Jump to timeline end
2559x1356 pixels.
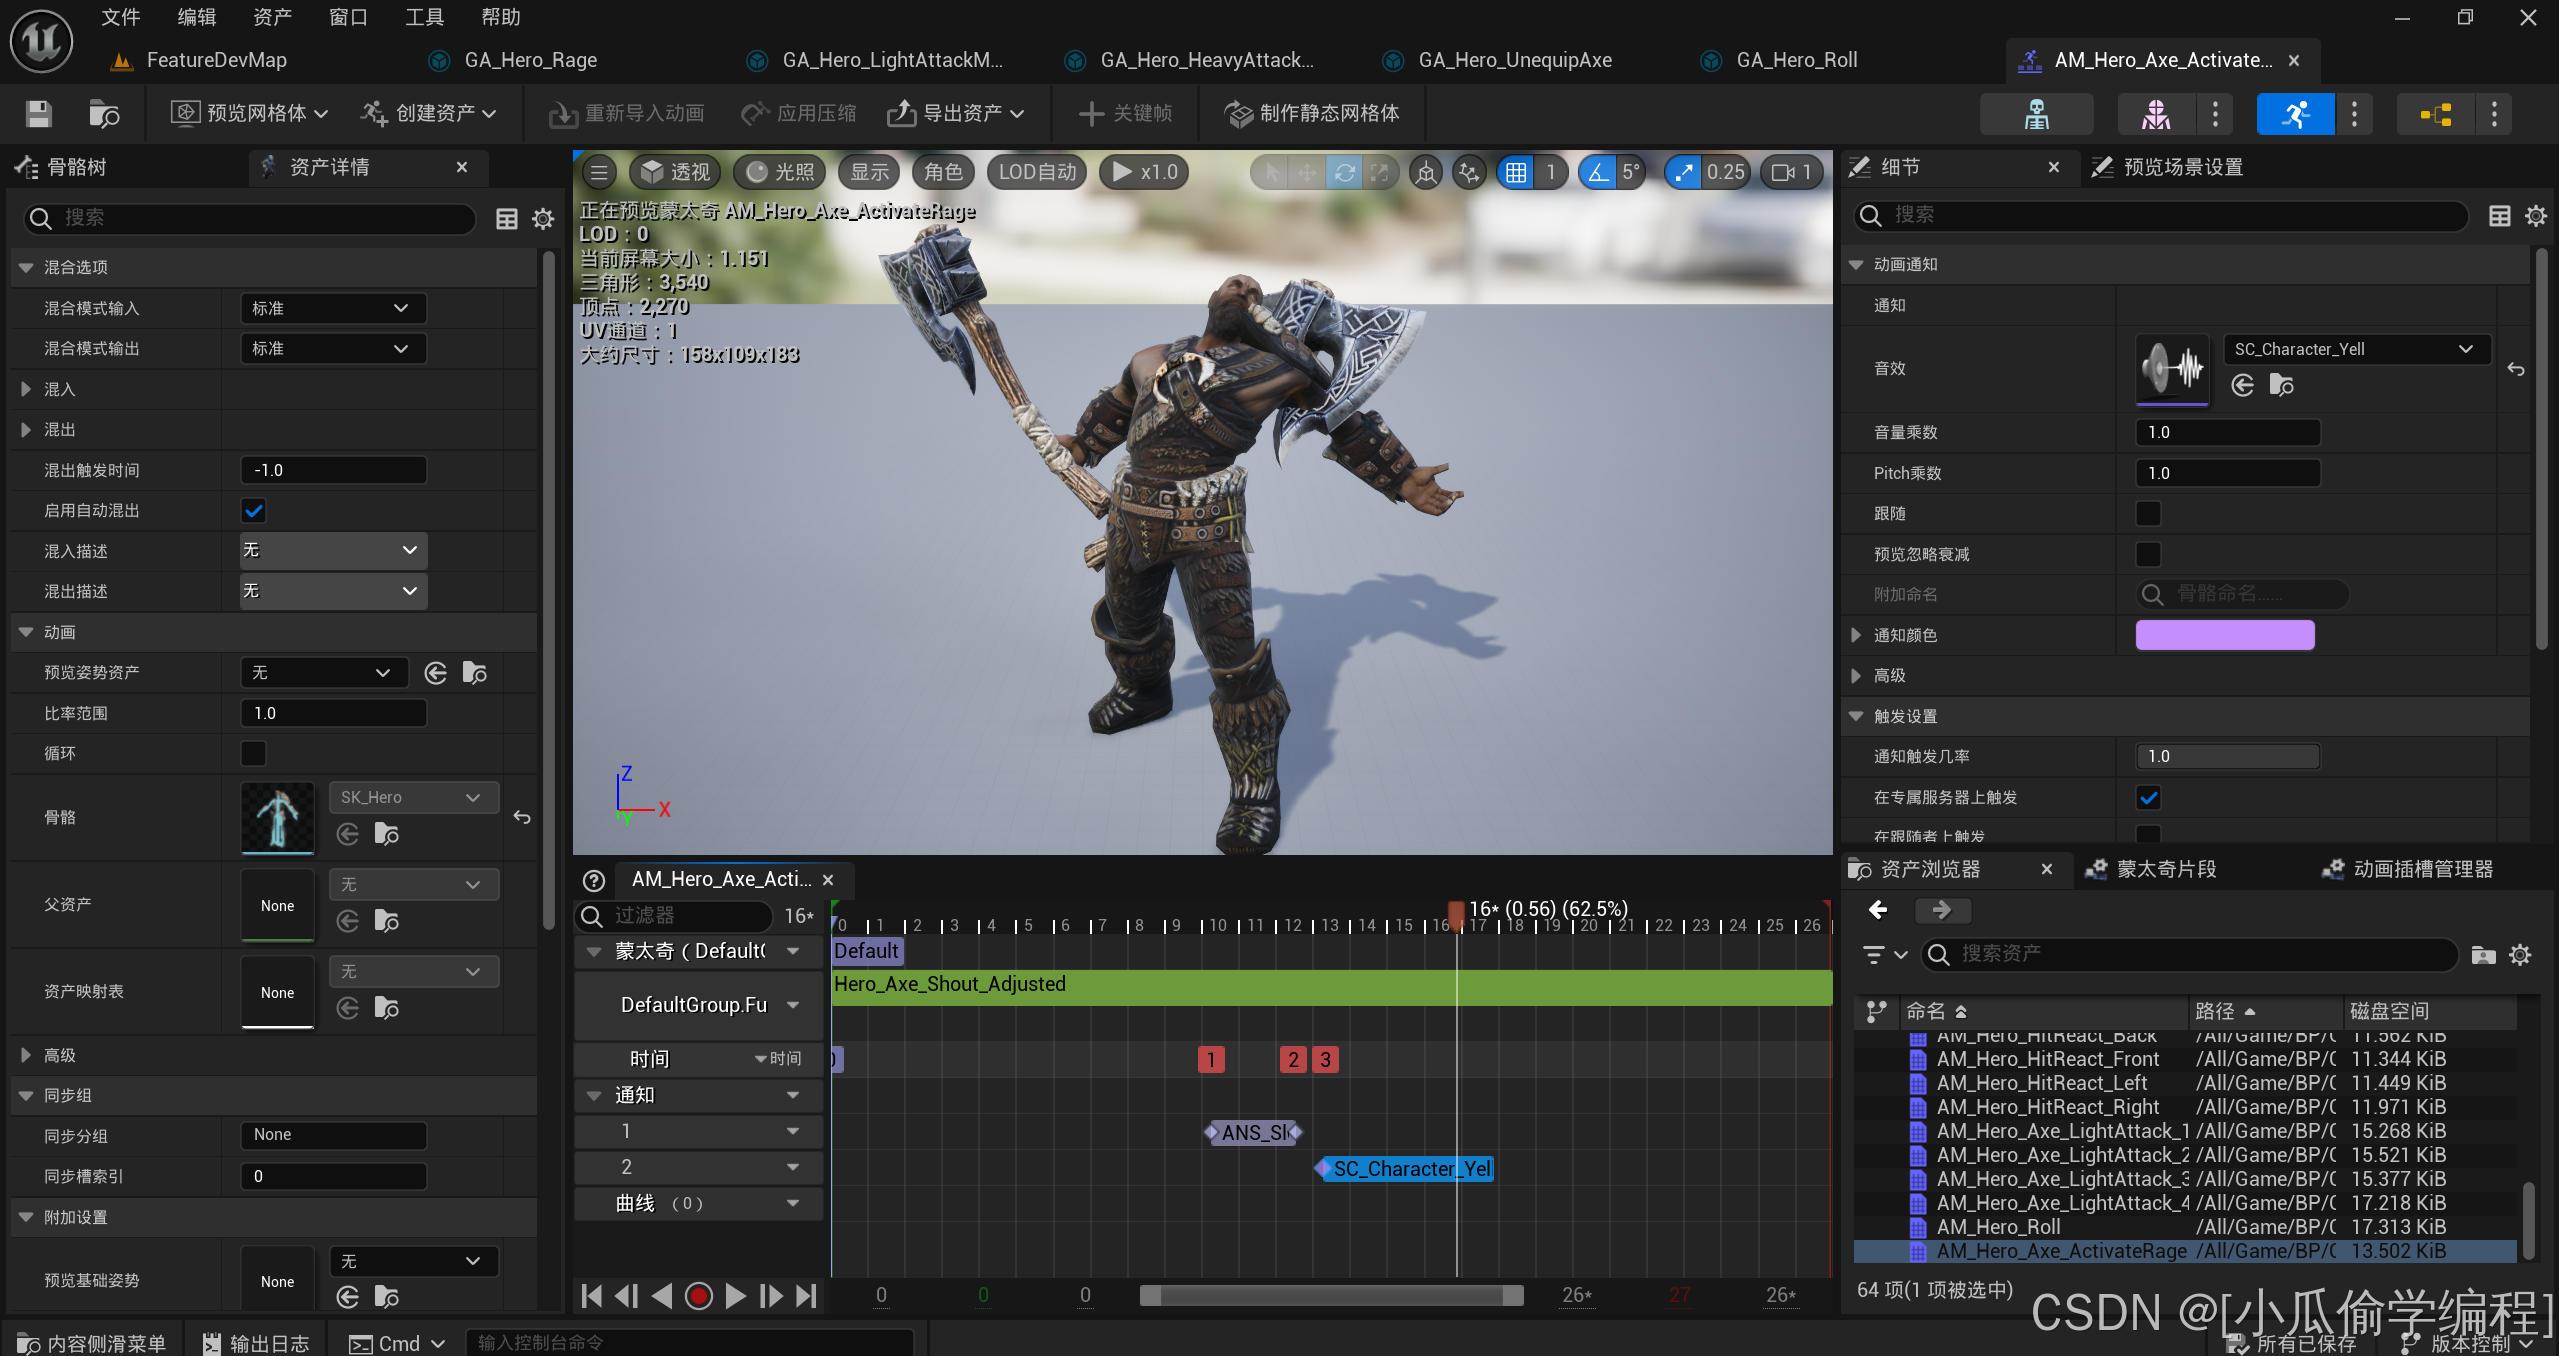(806, 1296)
